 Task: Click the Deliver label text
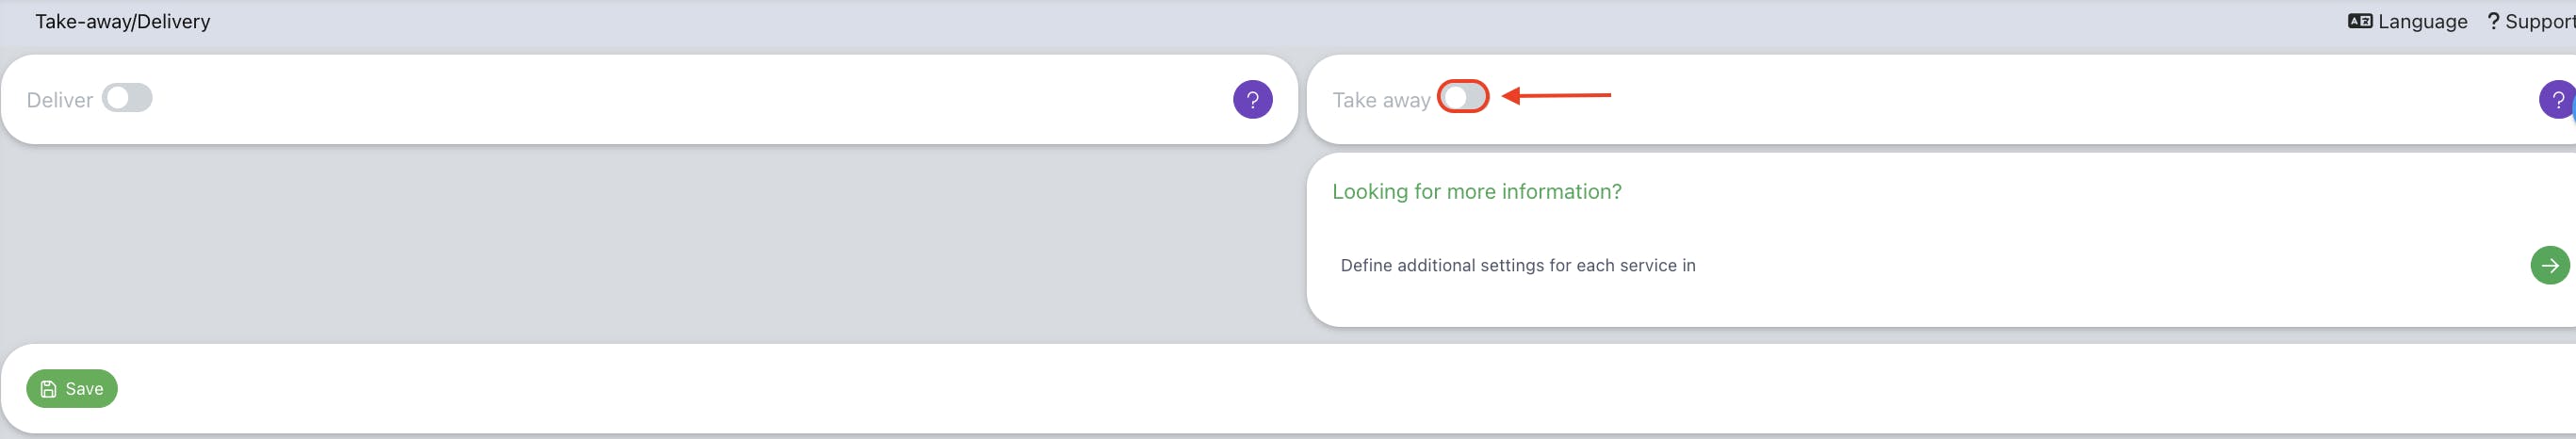click(59, 100)
